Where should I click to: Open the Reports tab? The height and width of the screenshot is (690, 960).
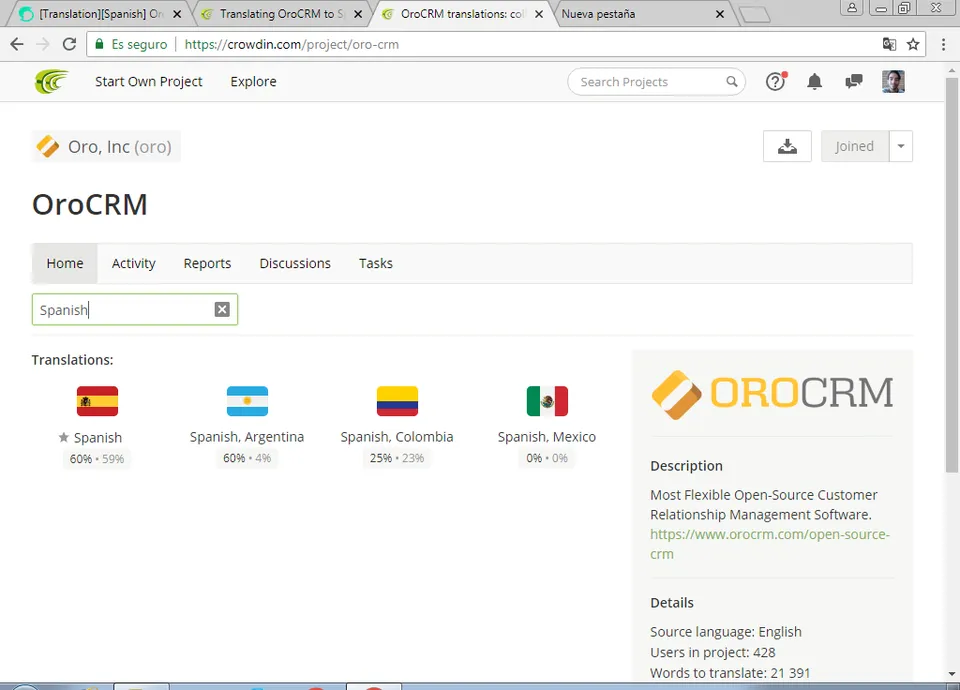click(x=208, y=263)
